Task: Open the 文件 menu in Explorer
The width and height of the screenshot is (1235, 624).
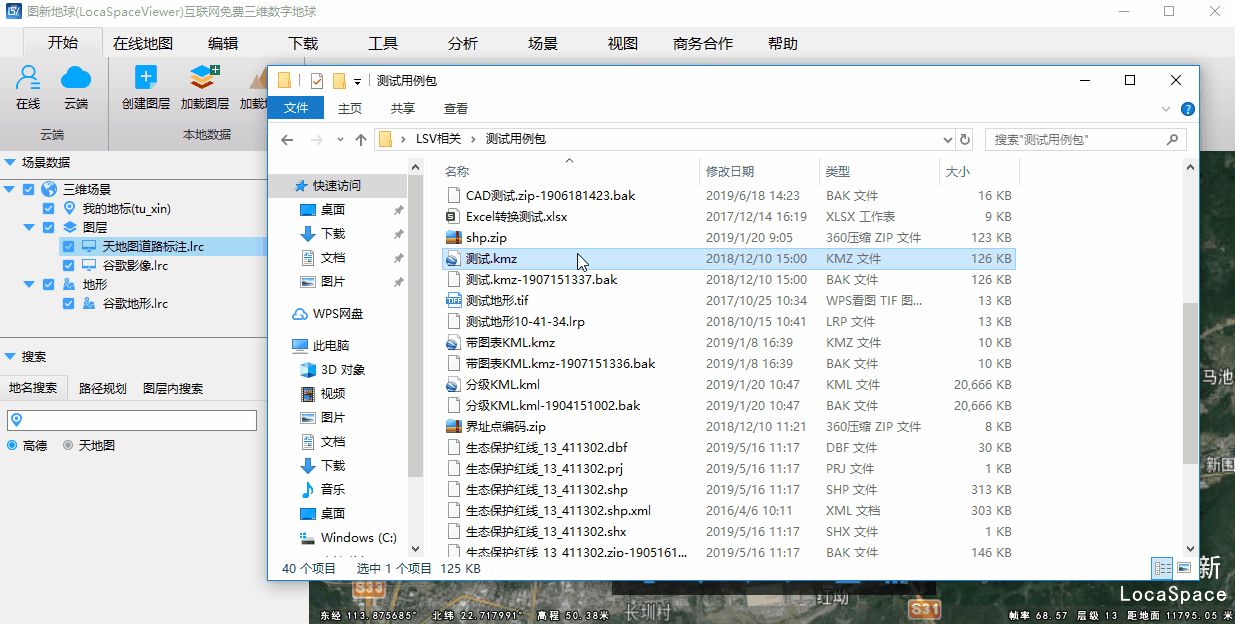Action: (296, 108)
